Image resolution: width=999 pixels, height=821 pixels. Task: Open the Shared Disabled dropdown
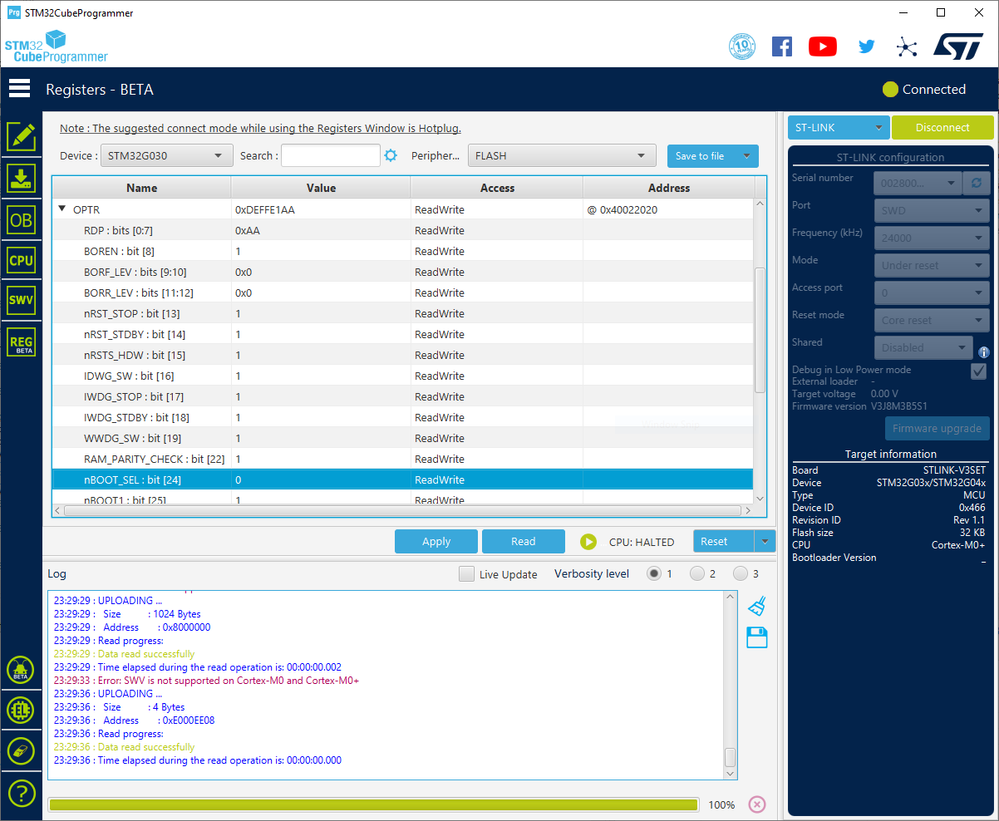pos(923,347)
